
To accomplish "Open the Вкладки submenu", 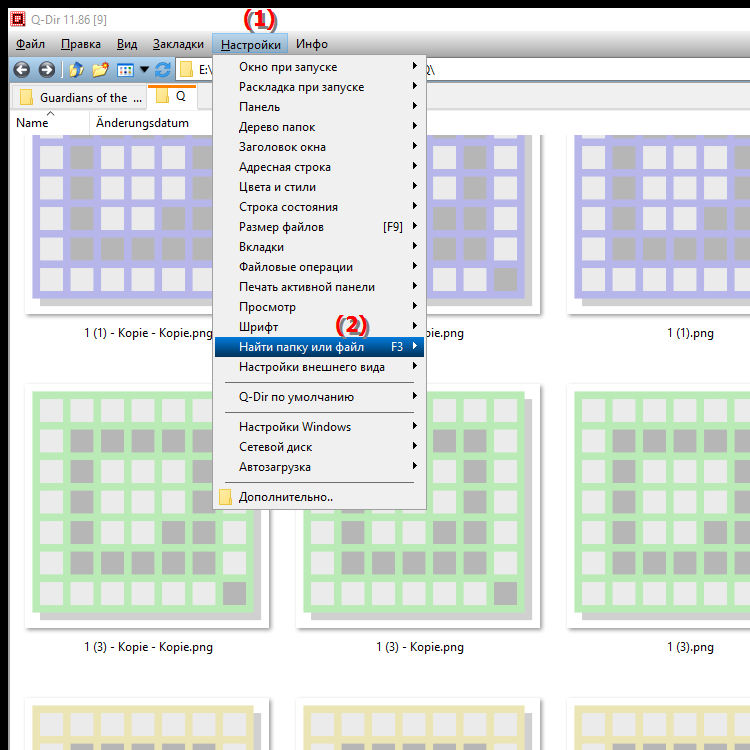I will click(x=319, y=247).
